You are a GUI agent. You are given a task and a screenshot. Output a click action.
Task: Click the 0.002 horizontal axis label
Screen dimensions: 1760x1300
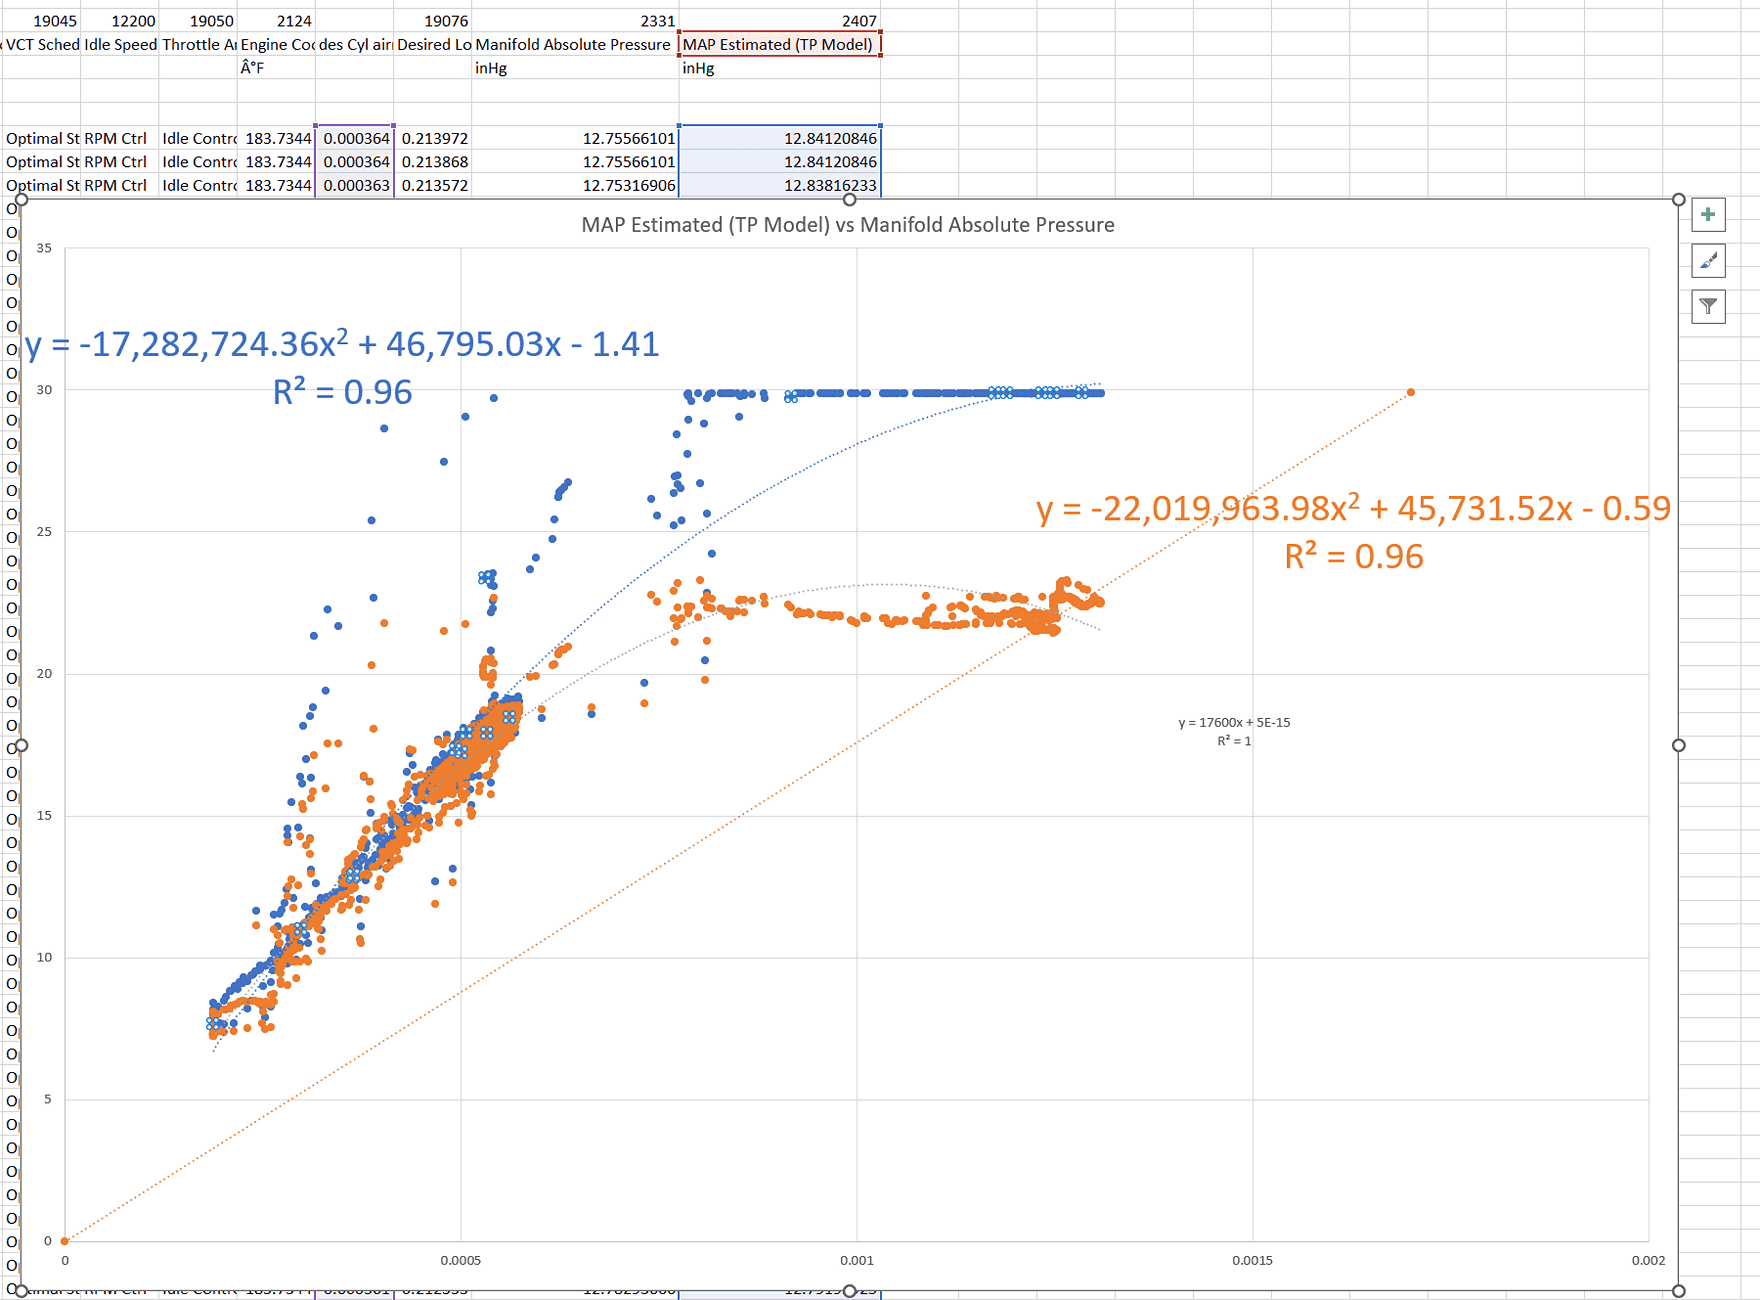(x=1648, y=1260)
